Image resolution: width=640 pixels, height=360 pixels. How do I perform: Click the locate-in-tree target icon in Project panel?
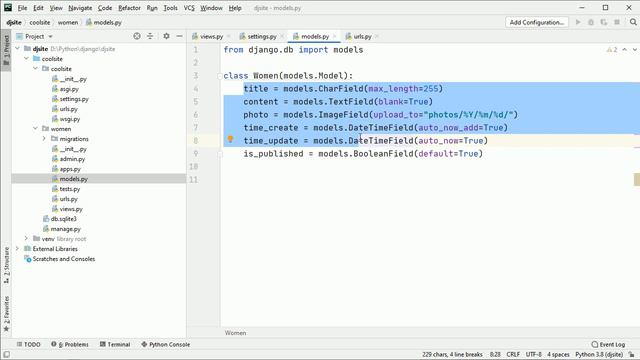coord(137,36)
